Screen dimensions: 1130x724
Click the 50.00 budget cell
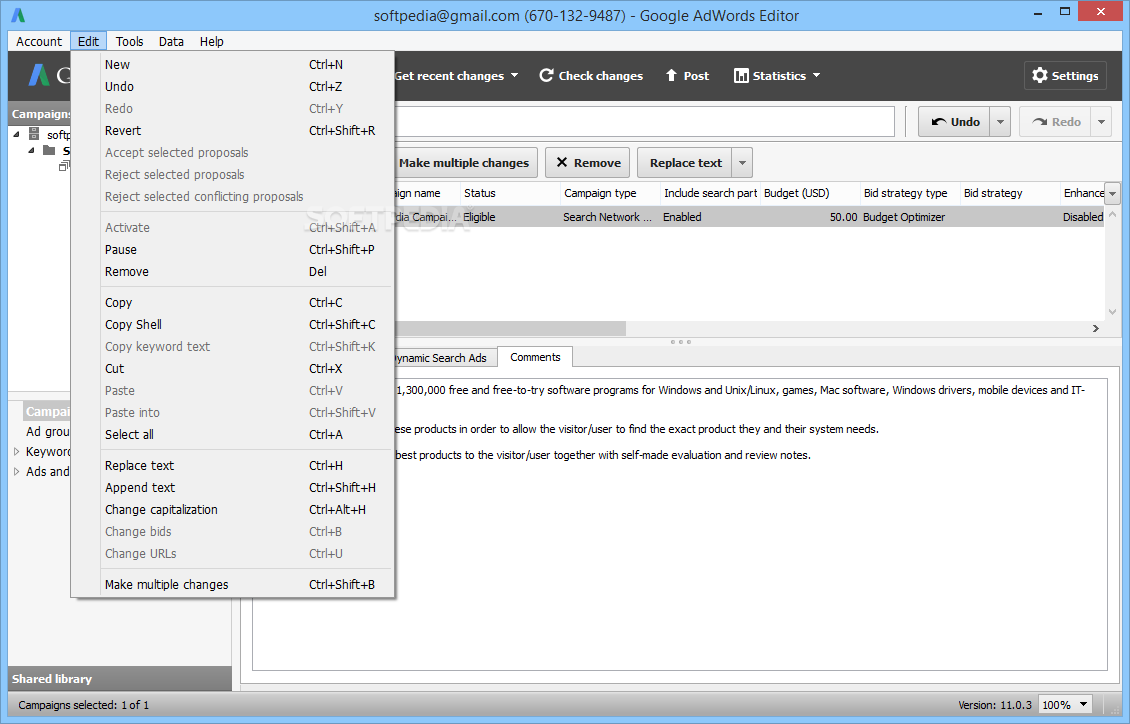[811, 217]
